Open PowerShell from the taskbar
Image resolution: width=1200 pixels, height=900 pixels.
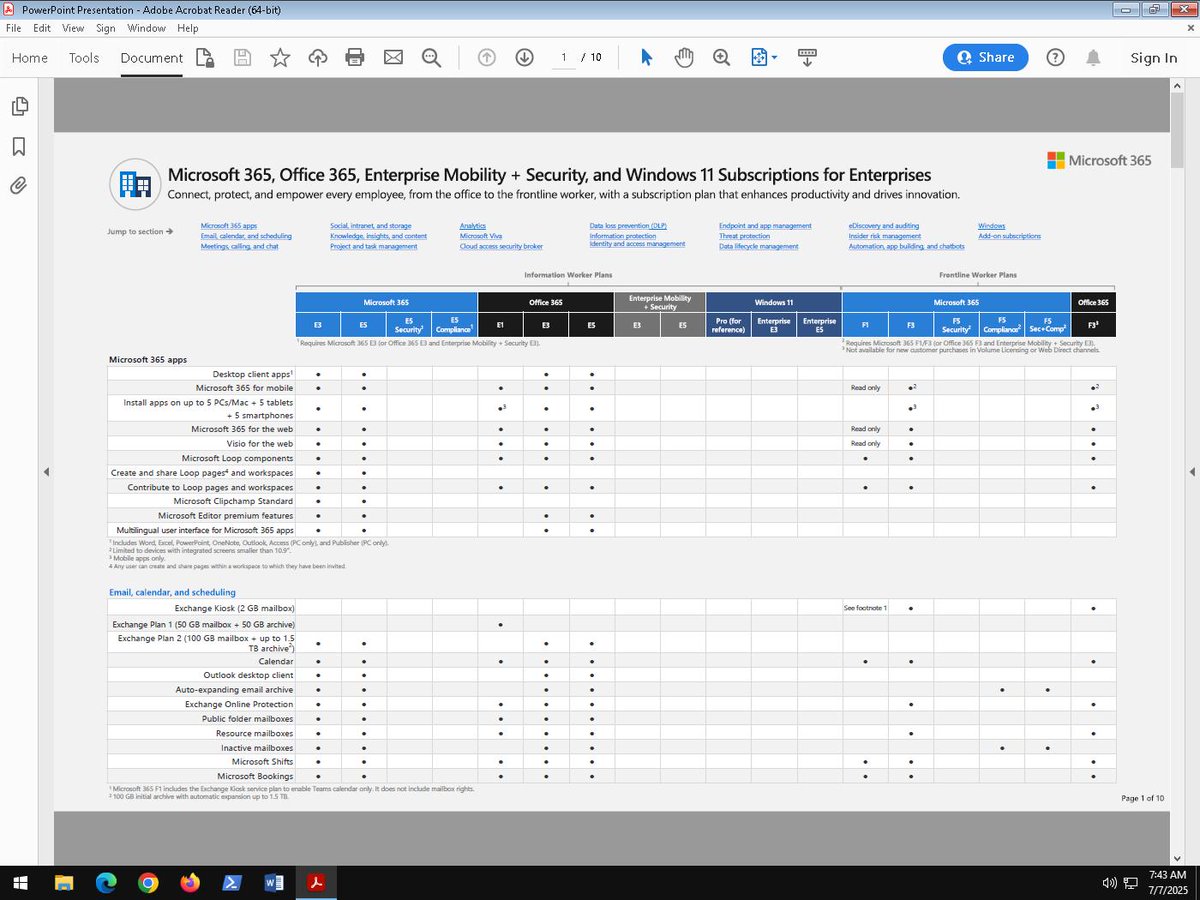(231, 883)
